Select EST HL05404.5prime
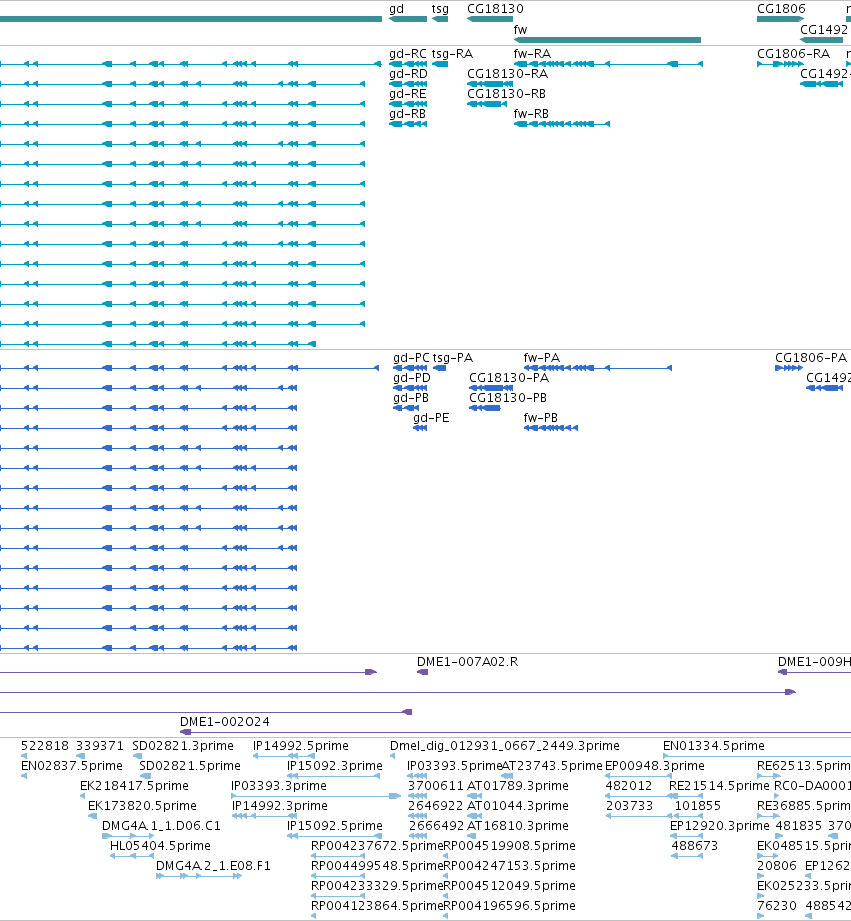 160,846
